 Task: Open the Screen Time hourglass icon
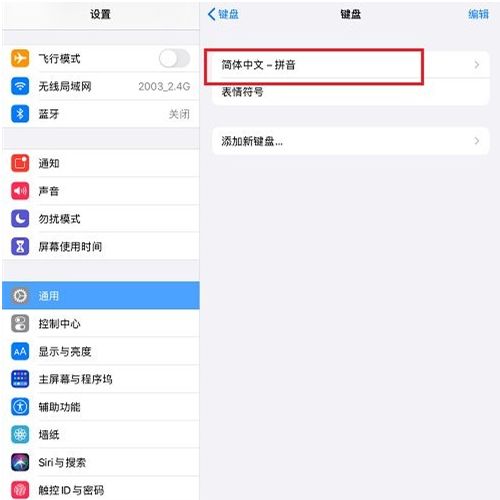click(x=20, y=247)
